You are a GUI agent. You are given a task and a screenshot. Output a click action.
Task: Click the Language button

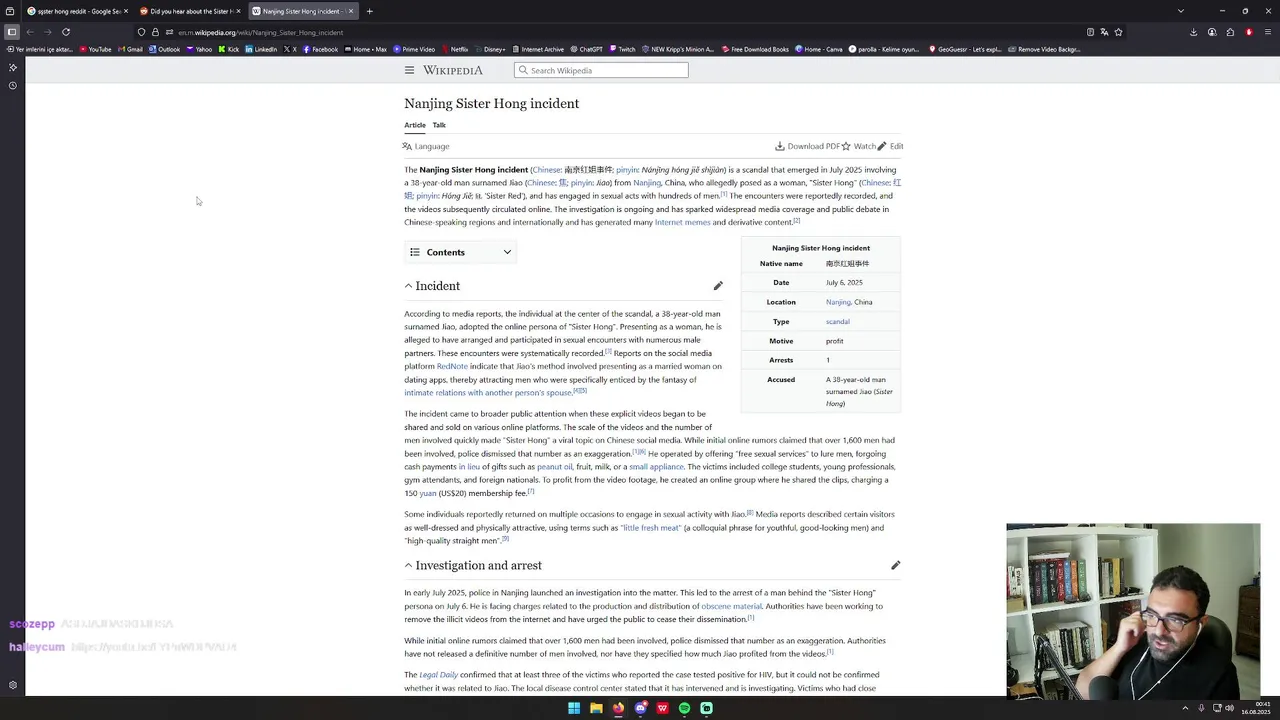(426, 146)
